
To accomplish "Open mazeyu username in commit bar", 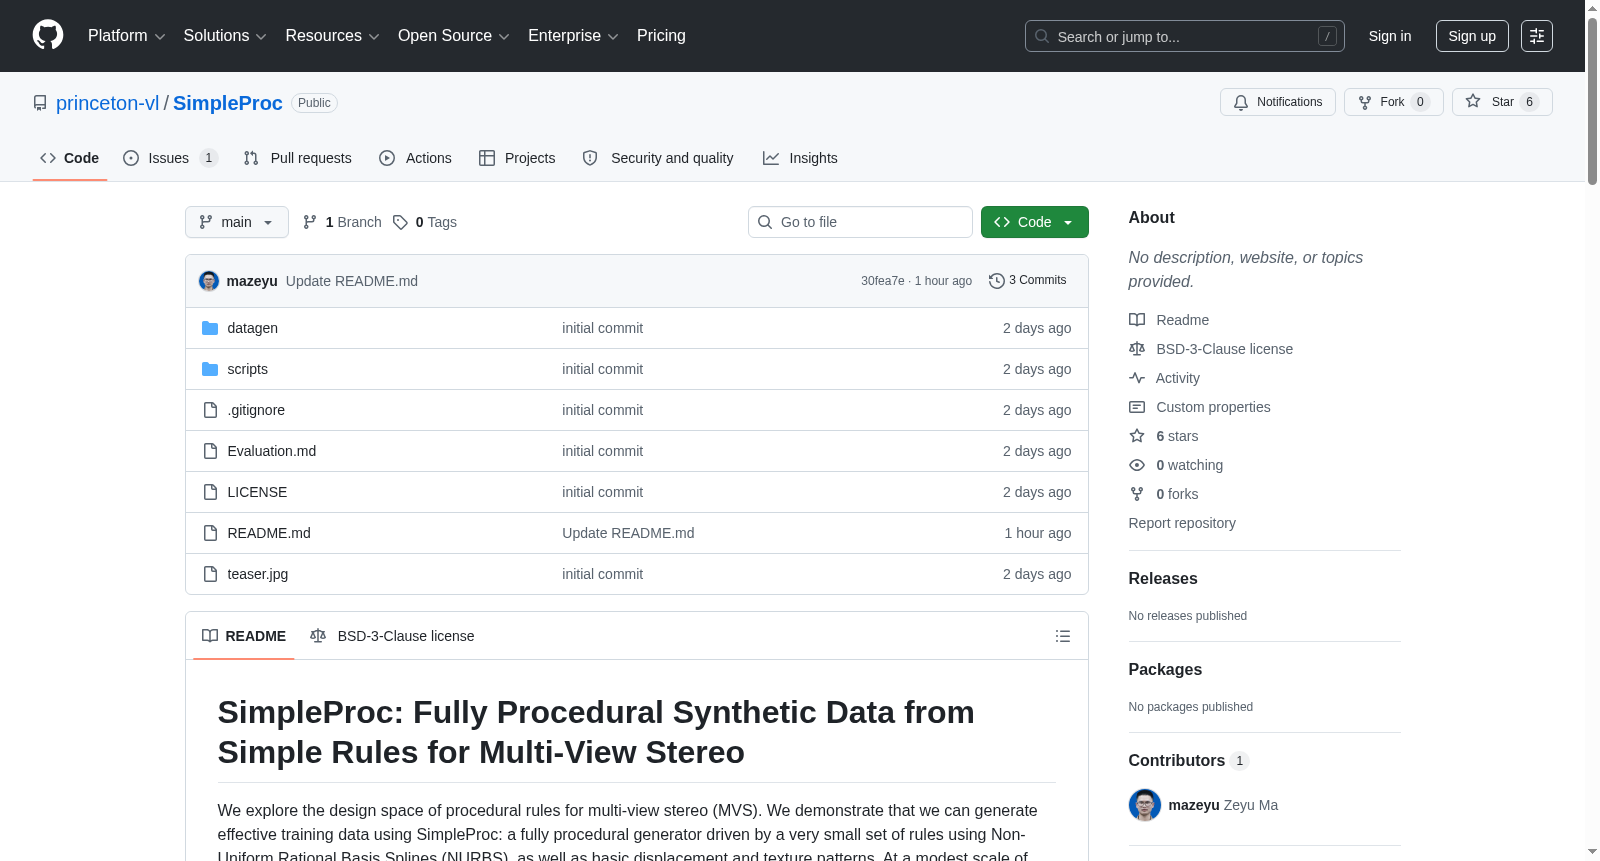I will (252, 281).
